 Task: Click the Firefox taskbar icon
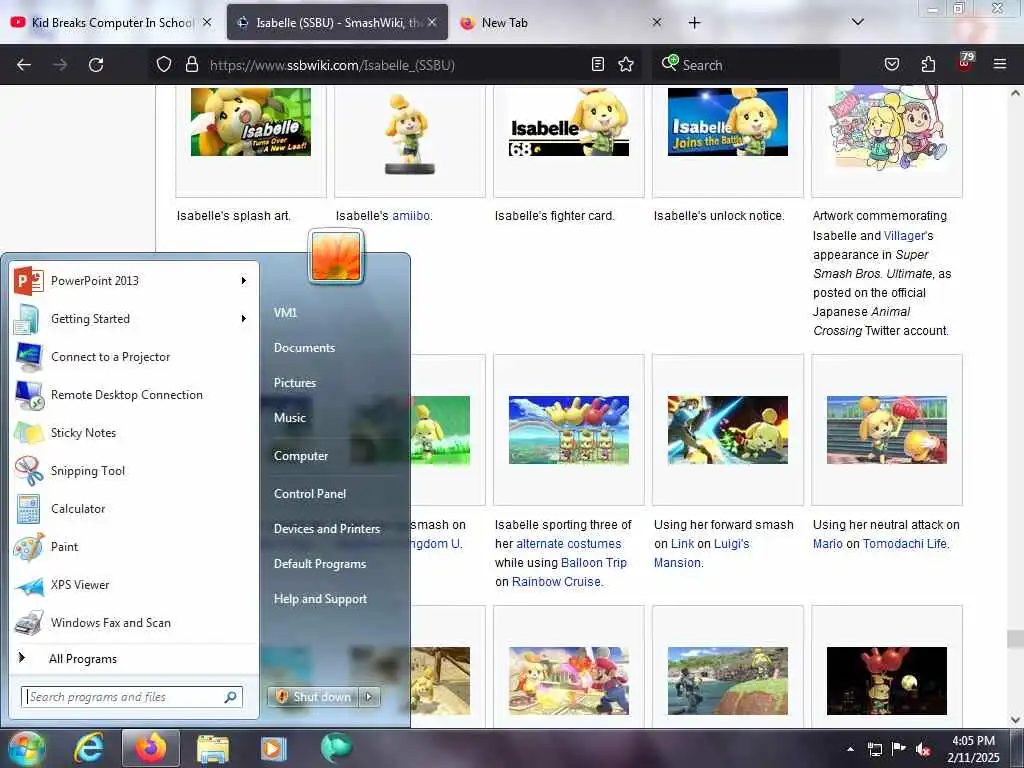pyautogui.click(x=151, y=748)
